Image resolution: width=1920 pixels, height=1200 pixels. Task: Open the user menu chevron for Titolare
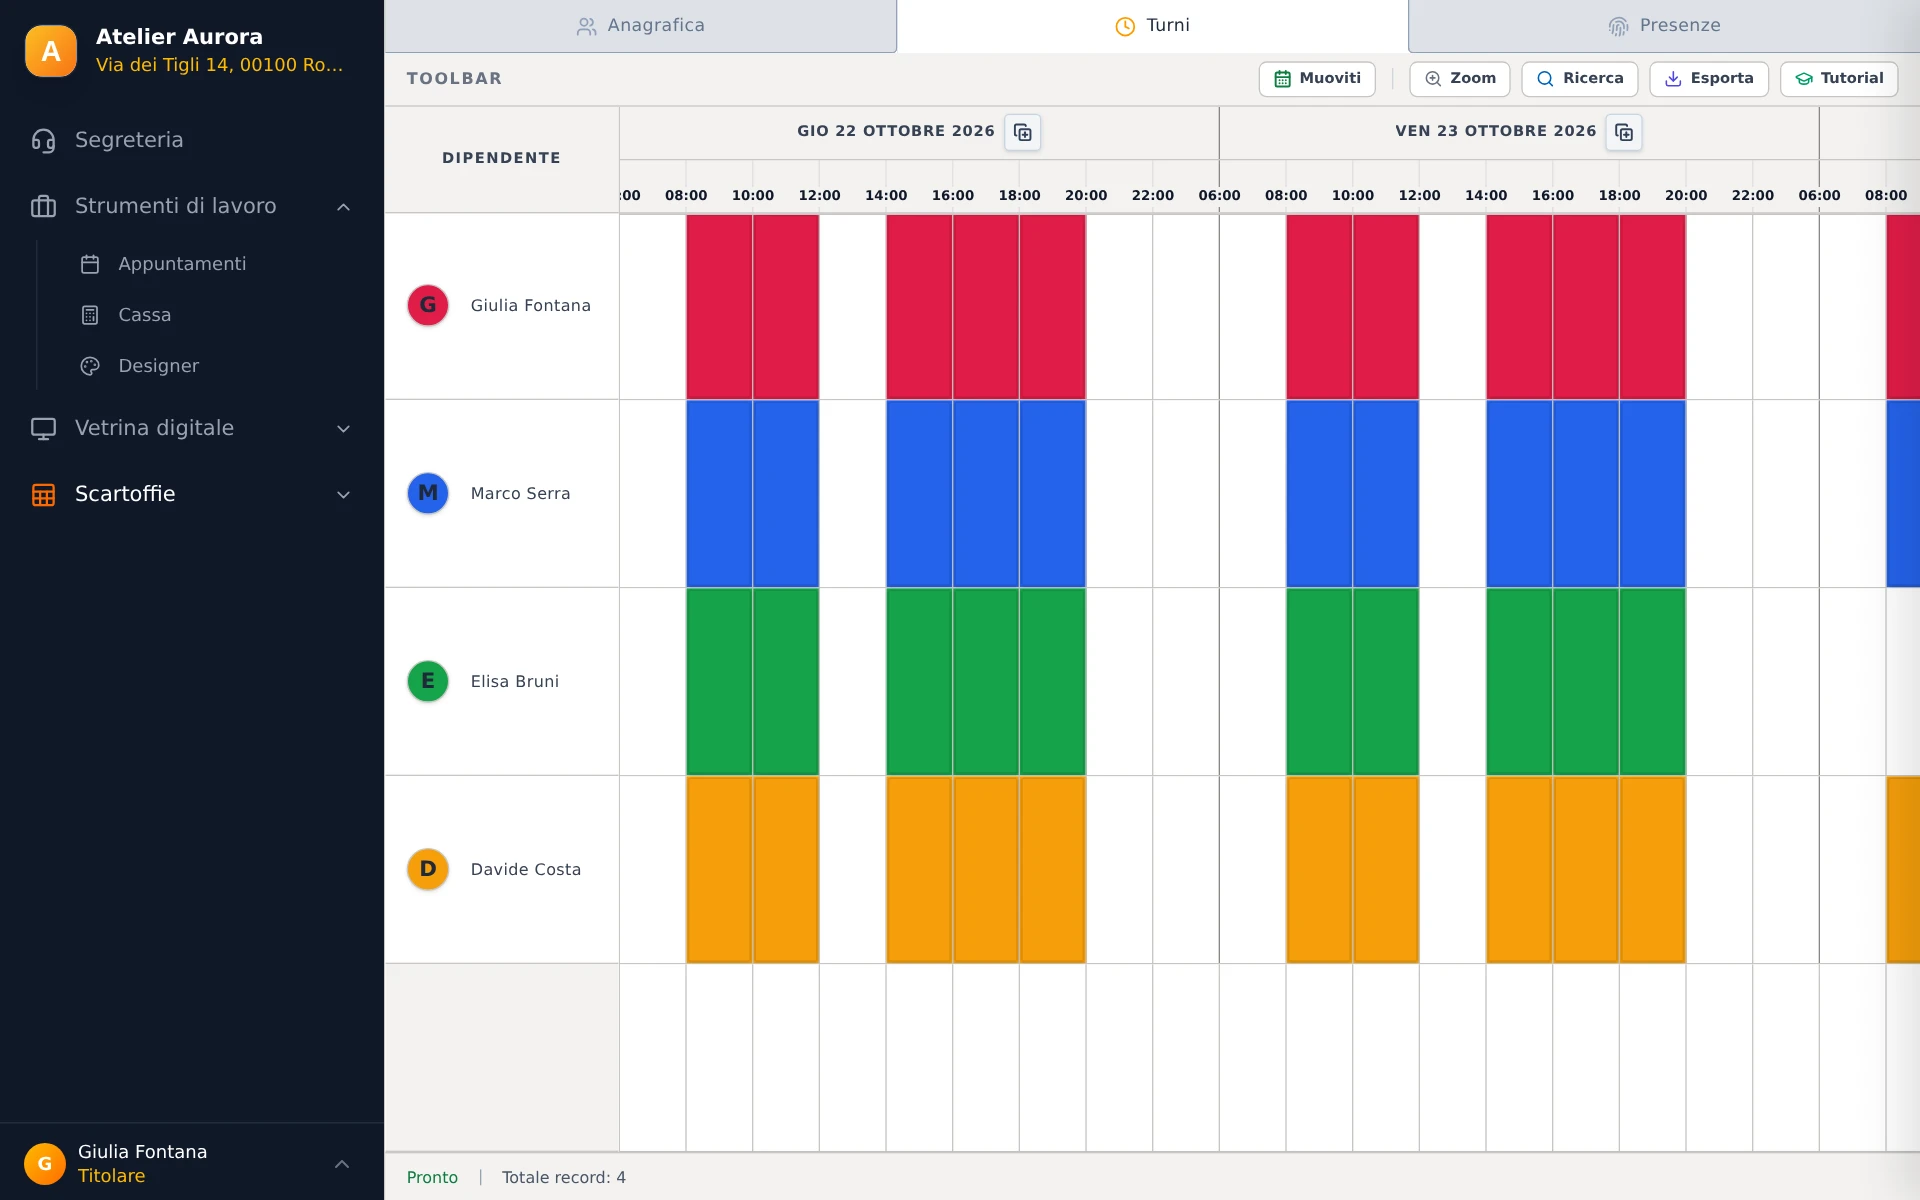tap(342, 1164)
